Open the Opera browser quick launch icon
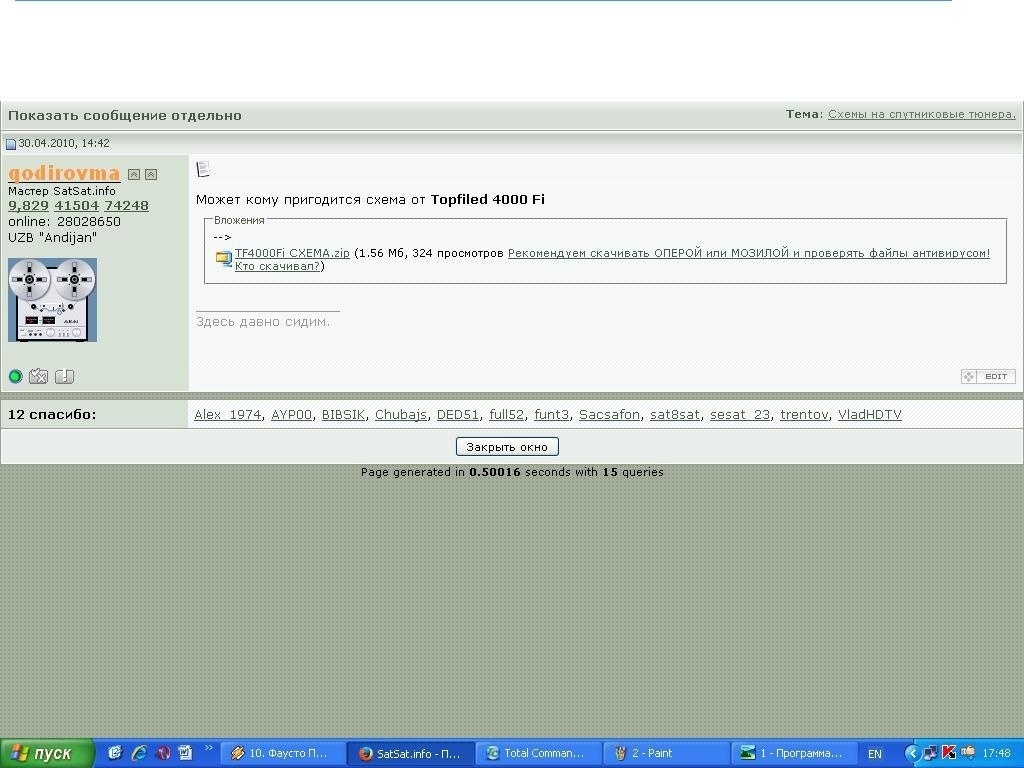The image size is (1024, 768). [x=163, y=753]
